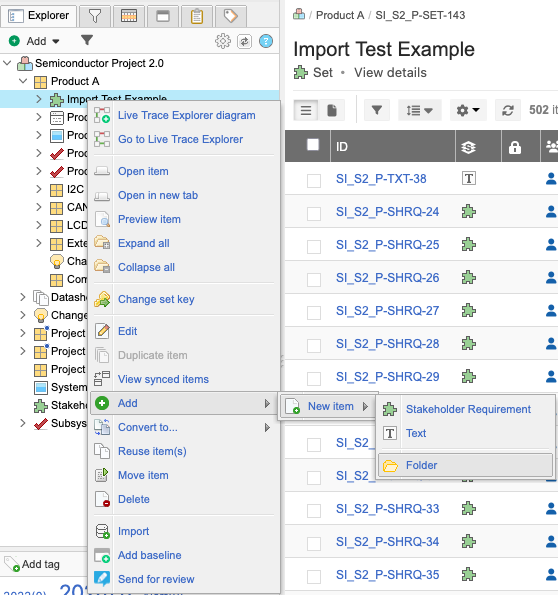558x595 pixels.
Task: Open the SI_S2_P-TXT-38 link
Action: (x=381, y=178)
